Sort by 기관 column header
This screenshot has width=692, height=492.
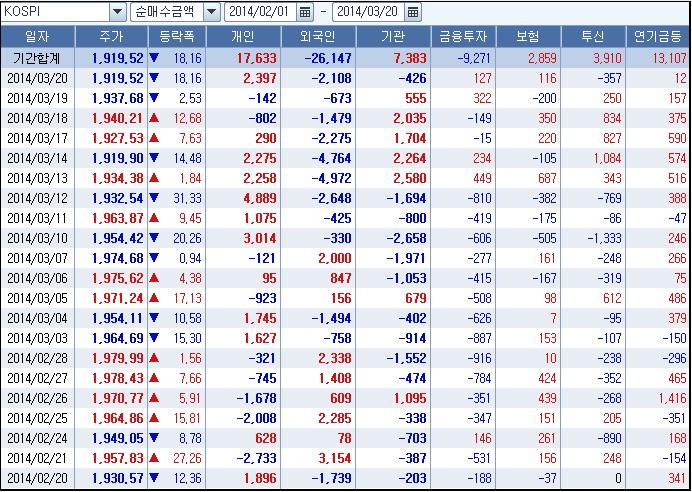pos(393,37)
